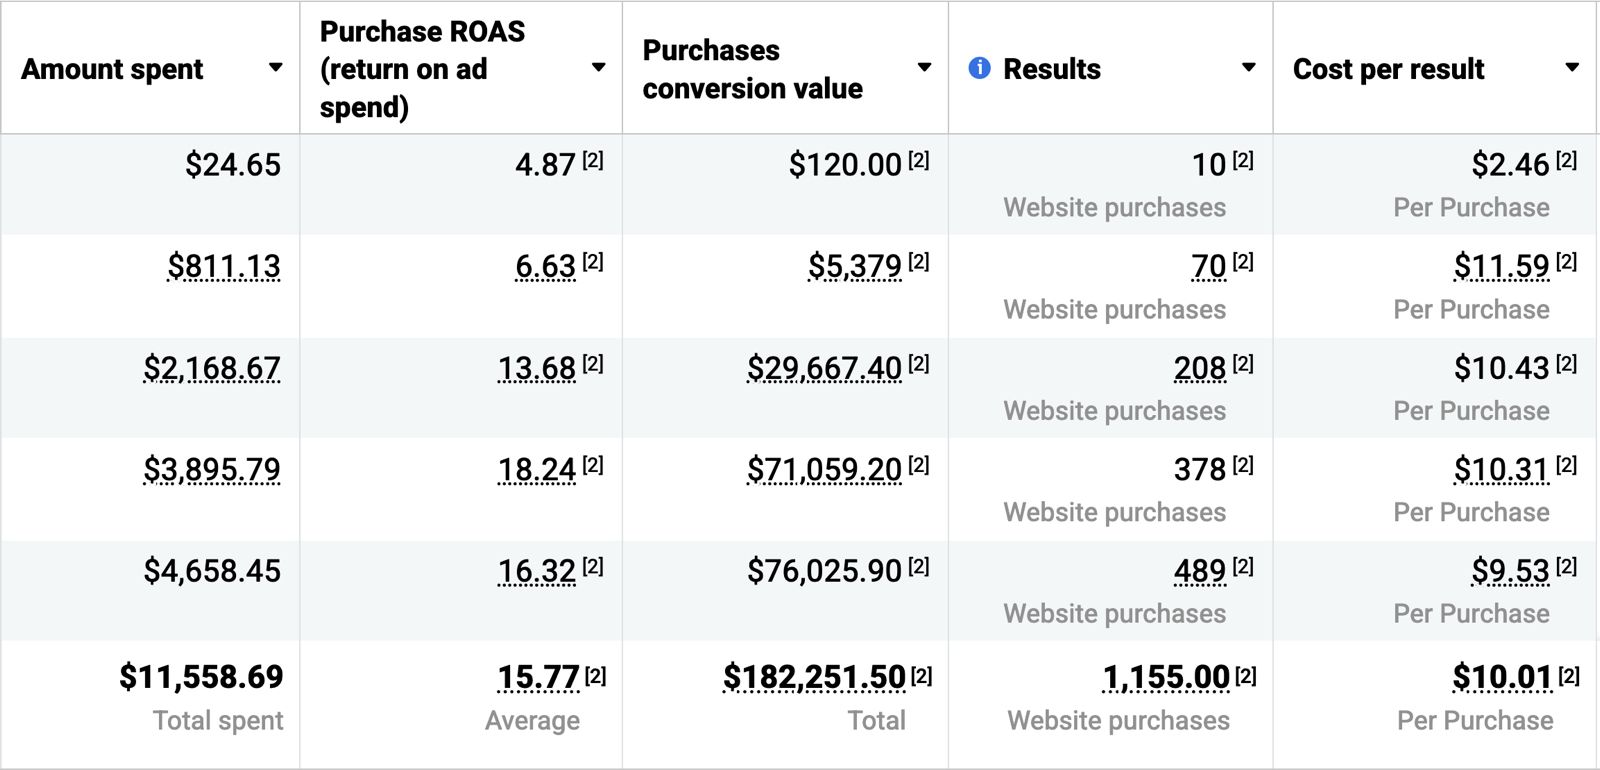Screen dimensions: 1600x770
Task: Open the Amount spent column dropdown arrow
Action: (275, 68)
